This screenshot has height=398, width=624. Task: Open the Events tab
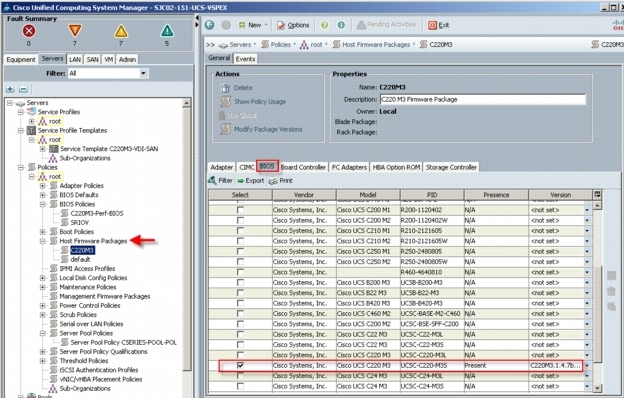point(245,59)
